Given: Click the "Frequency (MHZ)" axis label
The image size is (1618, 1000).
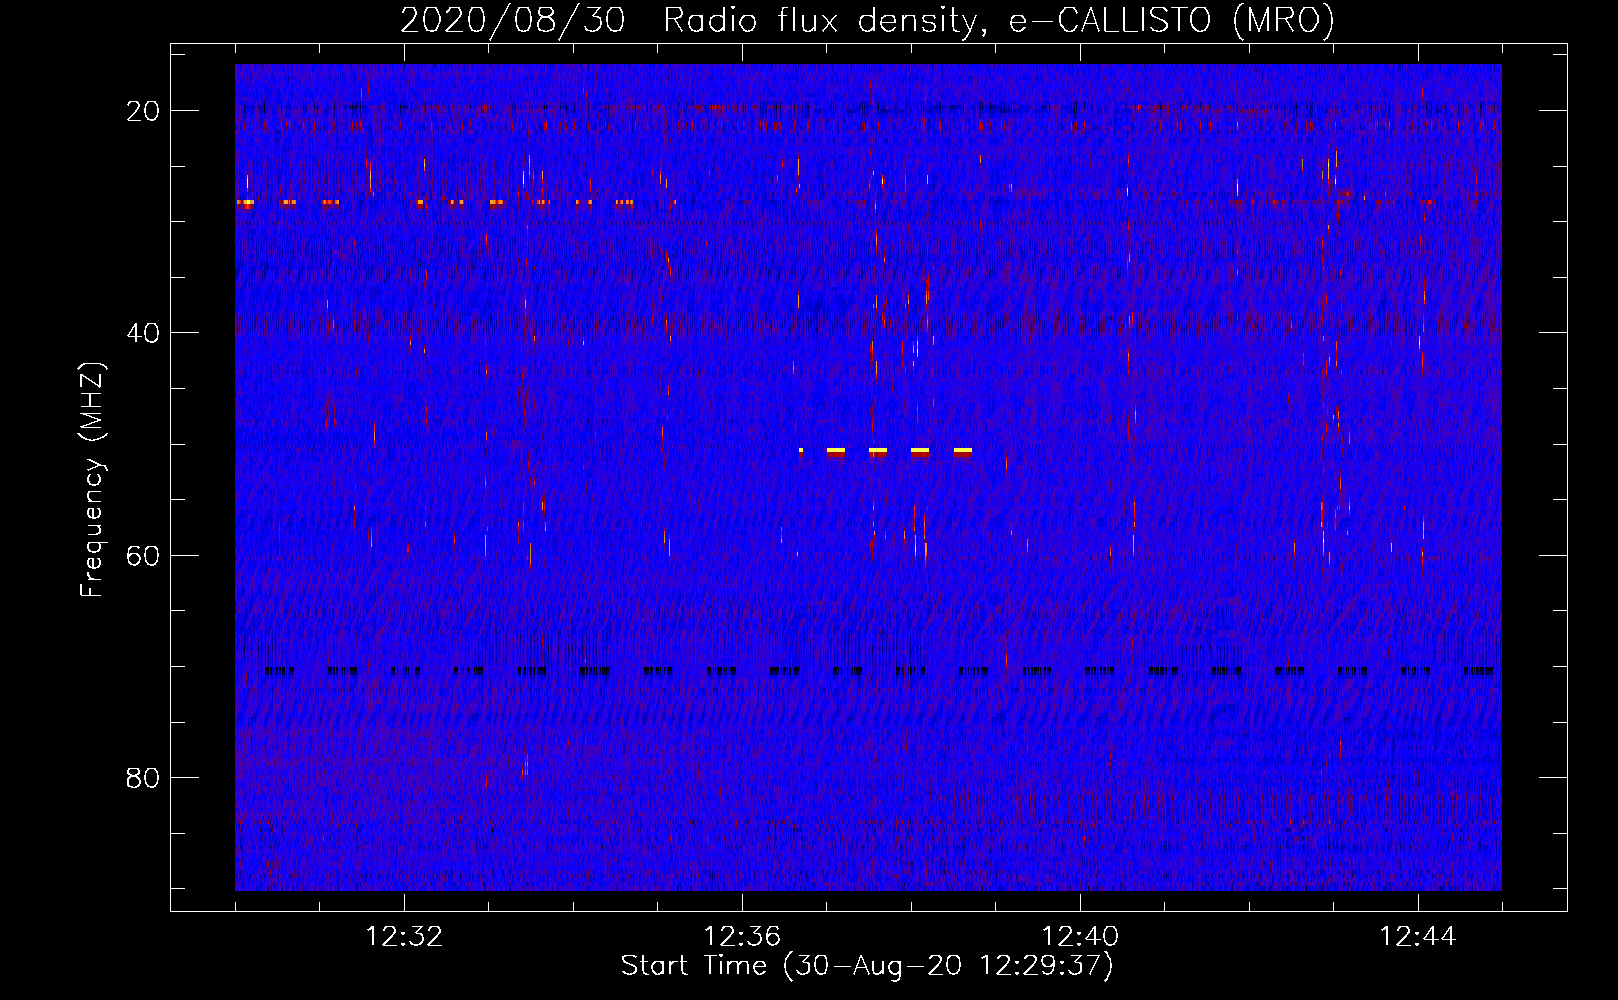Looking at the screenshot, I should [x=92, y=479].
